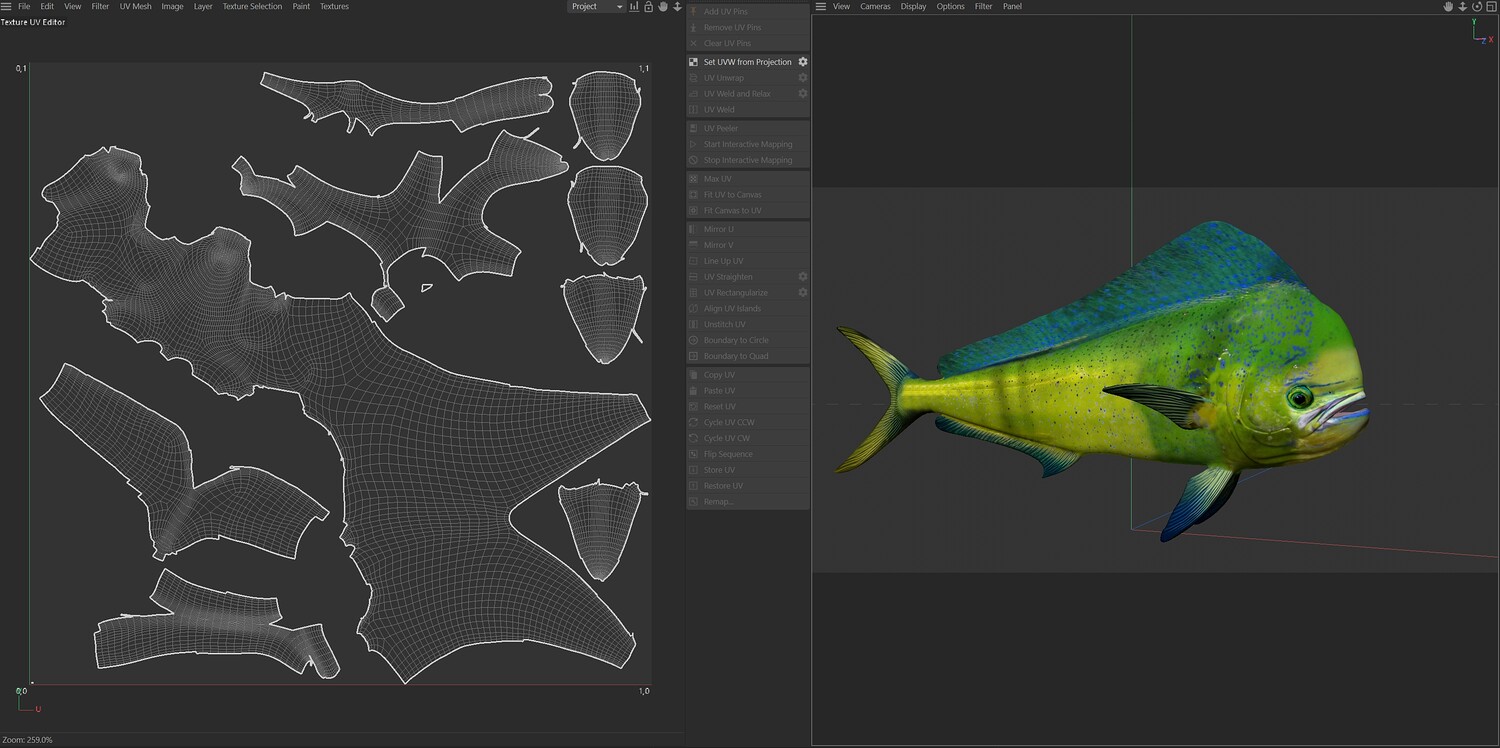This screenshot has height=748, width=1500.
Task: Open Set UVW from Projection gear settings
Action: click(802, 62)
